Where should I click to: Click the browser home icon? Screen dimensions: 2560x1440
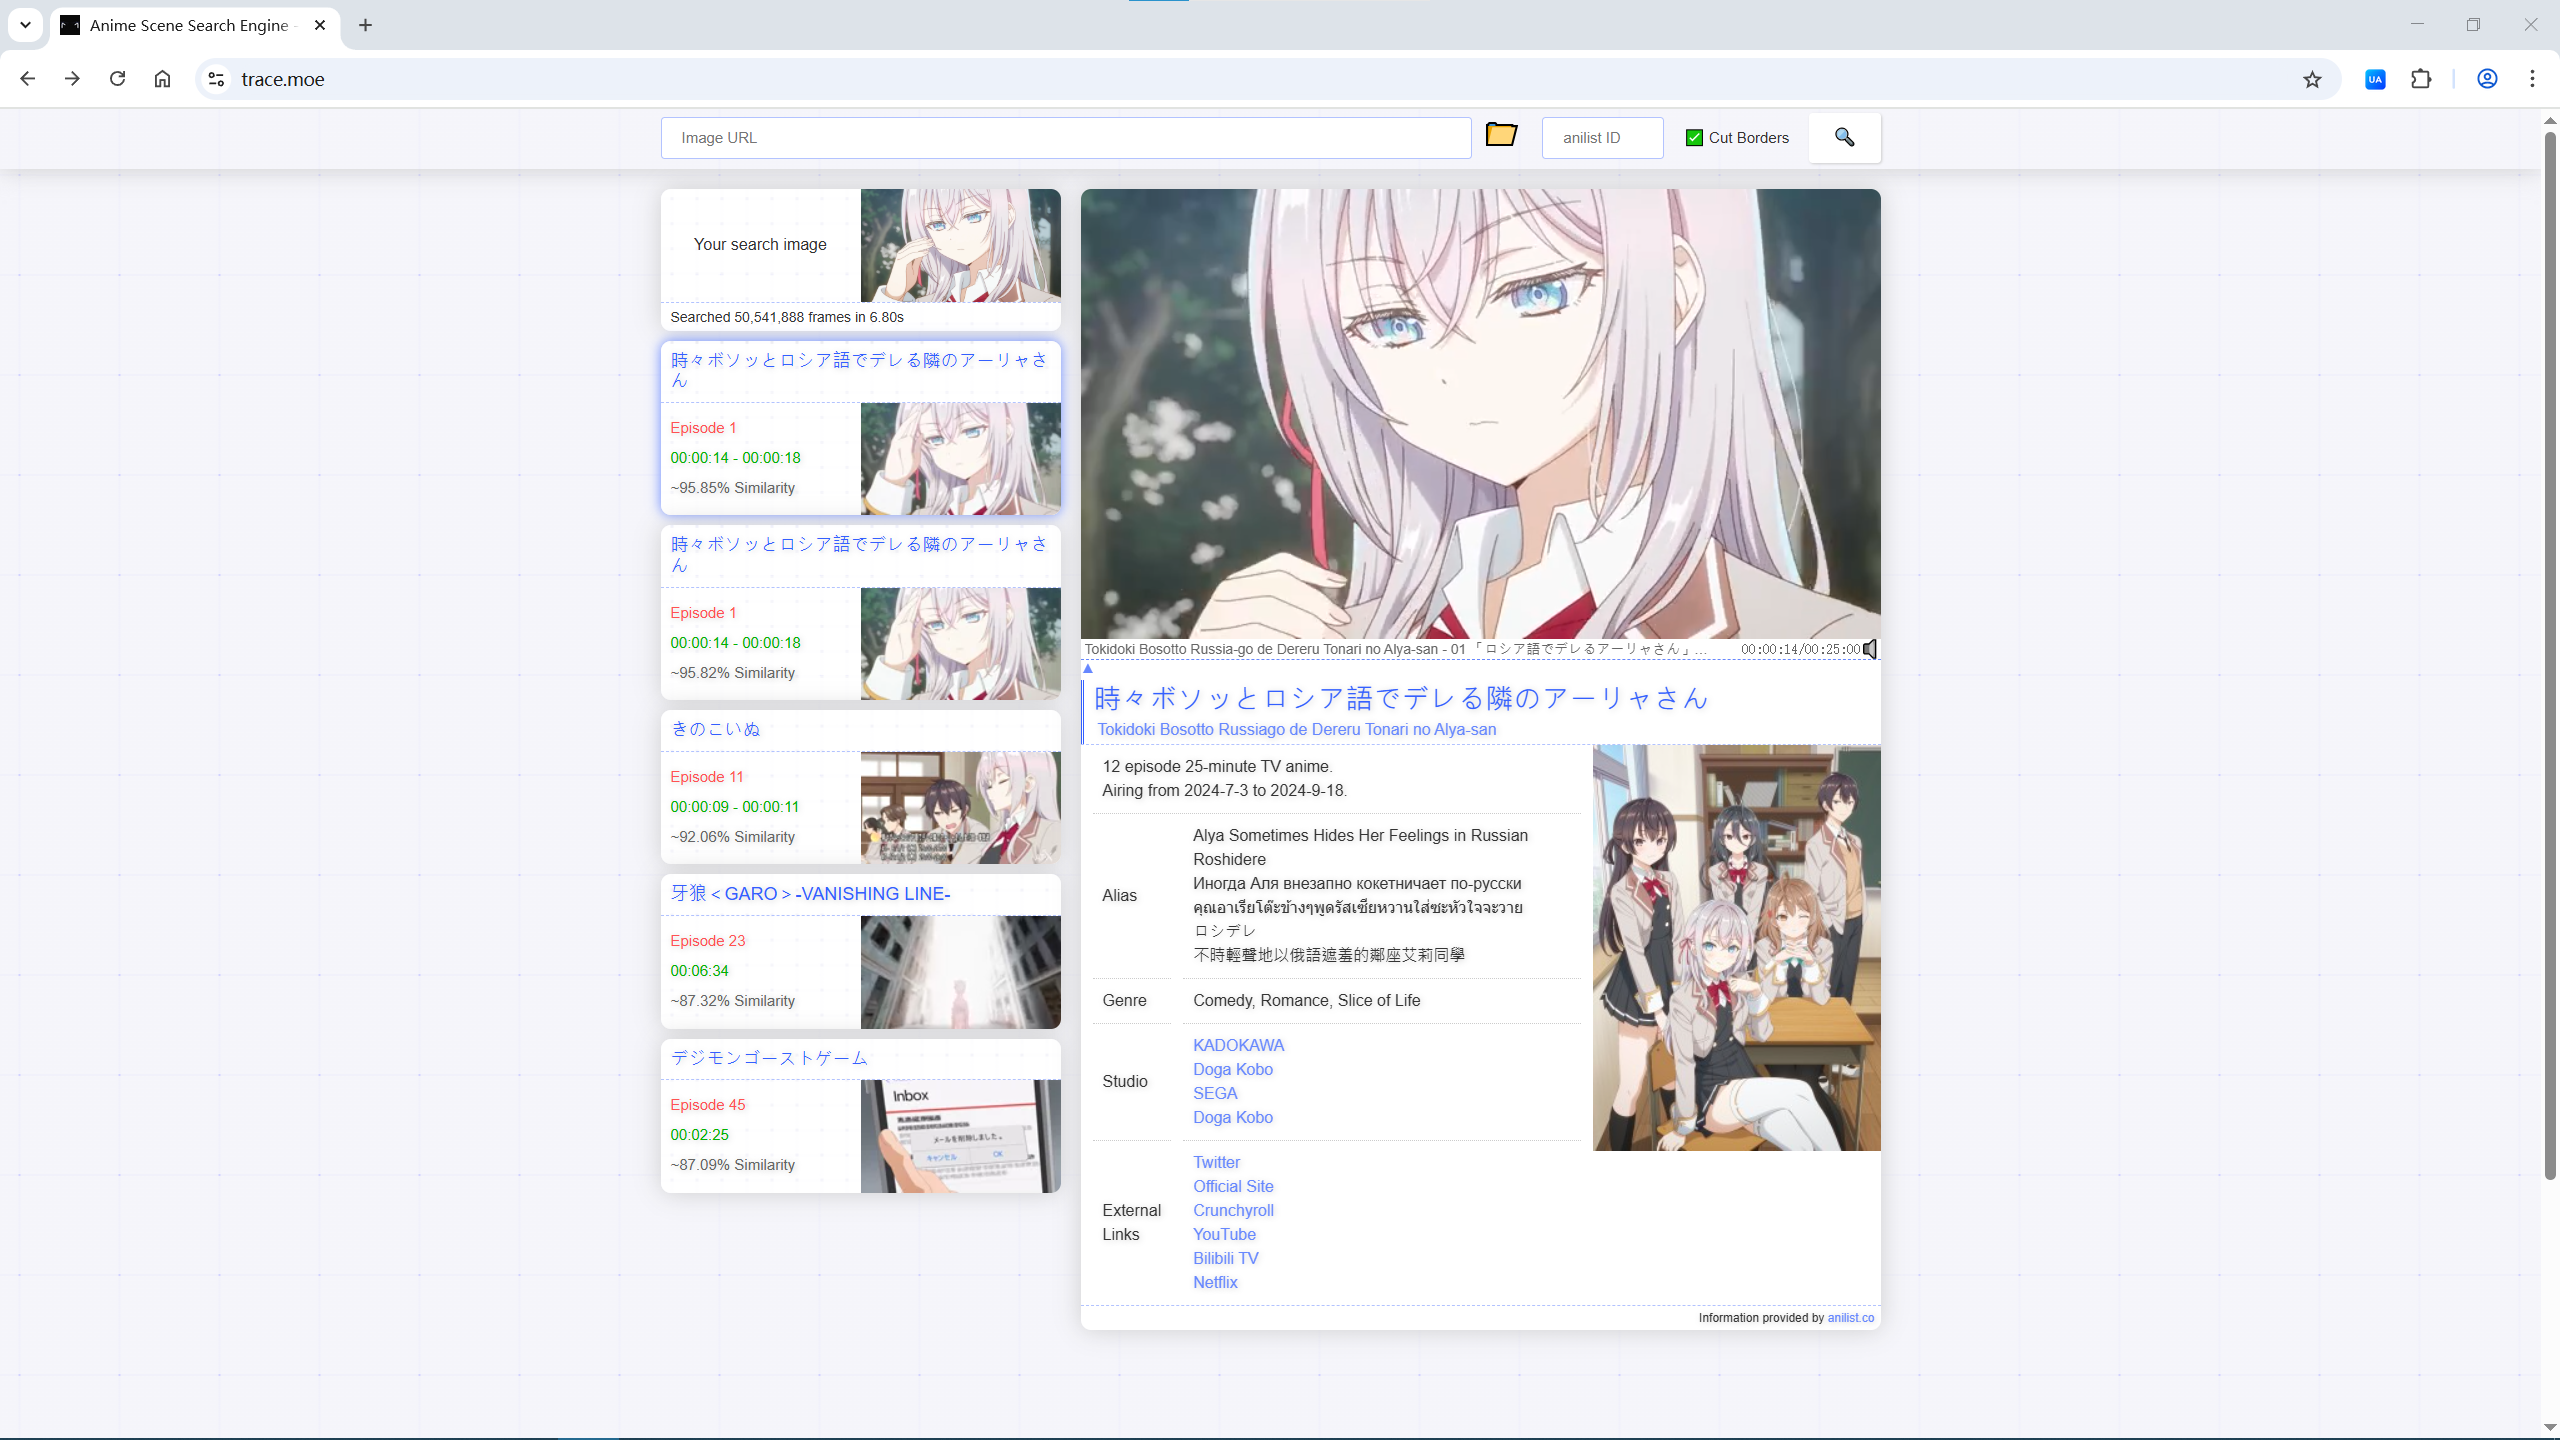[162, 79]
